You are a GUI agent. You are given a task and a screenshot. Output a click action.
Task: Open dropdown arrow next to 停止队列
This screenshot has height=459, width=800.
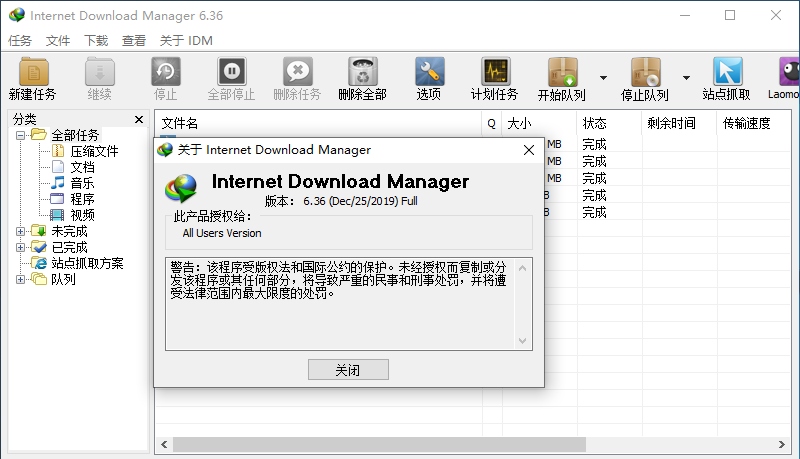pos(686,78)
